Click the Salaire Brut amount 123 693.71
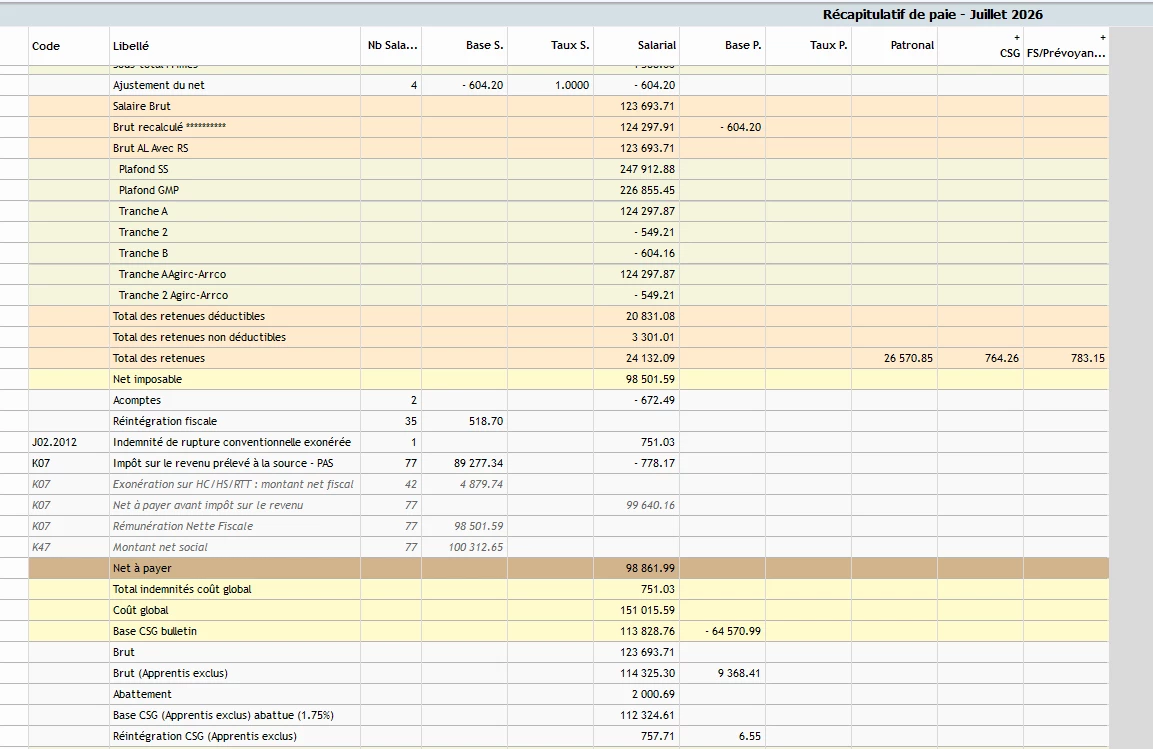The width and height of the screenshot is (1153, 749). (647, 106)
